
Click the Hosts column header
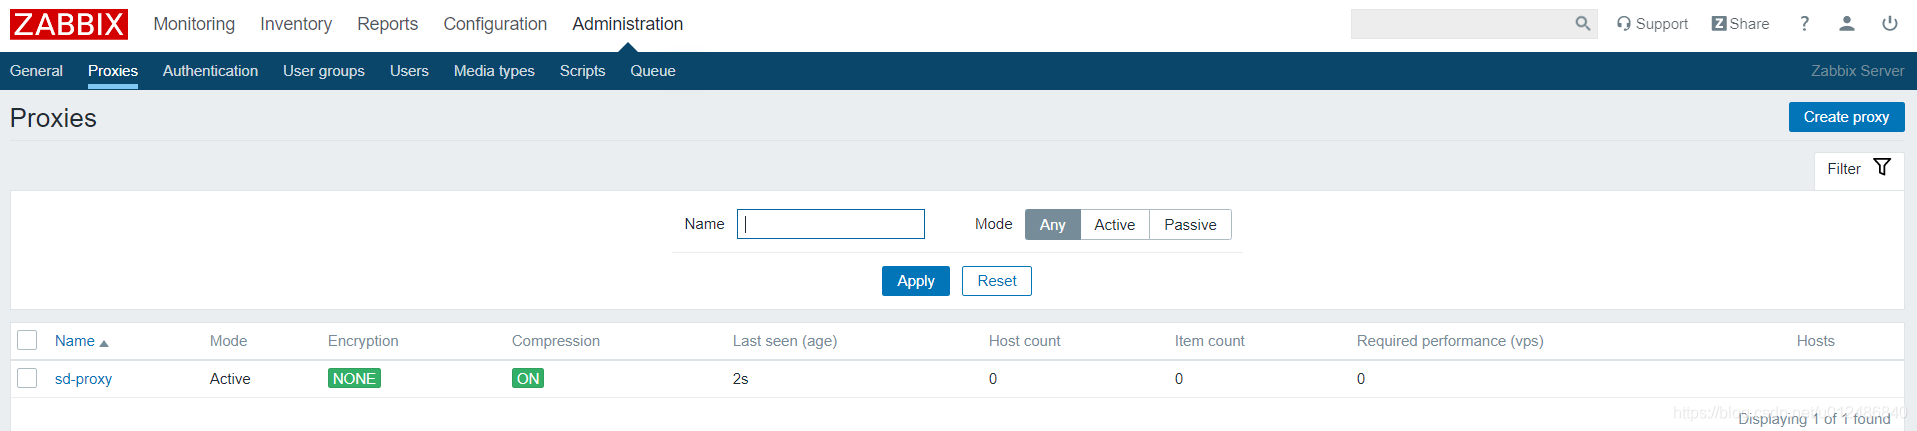(x=1816, y=341)
